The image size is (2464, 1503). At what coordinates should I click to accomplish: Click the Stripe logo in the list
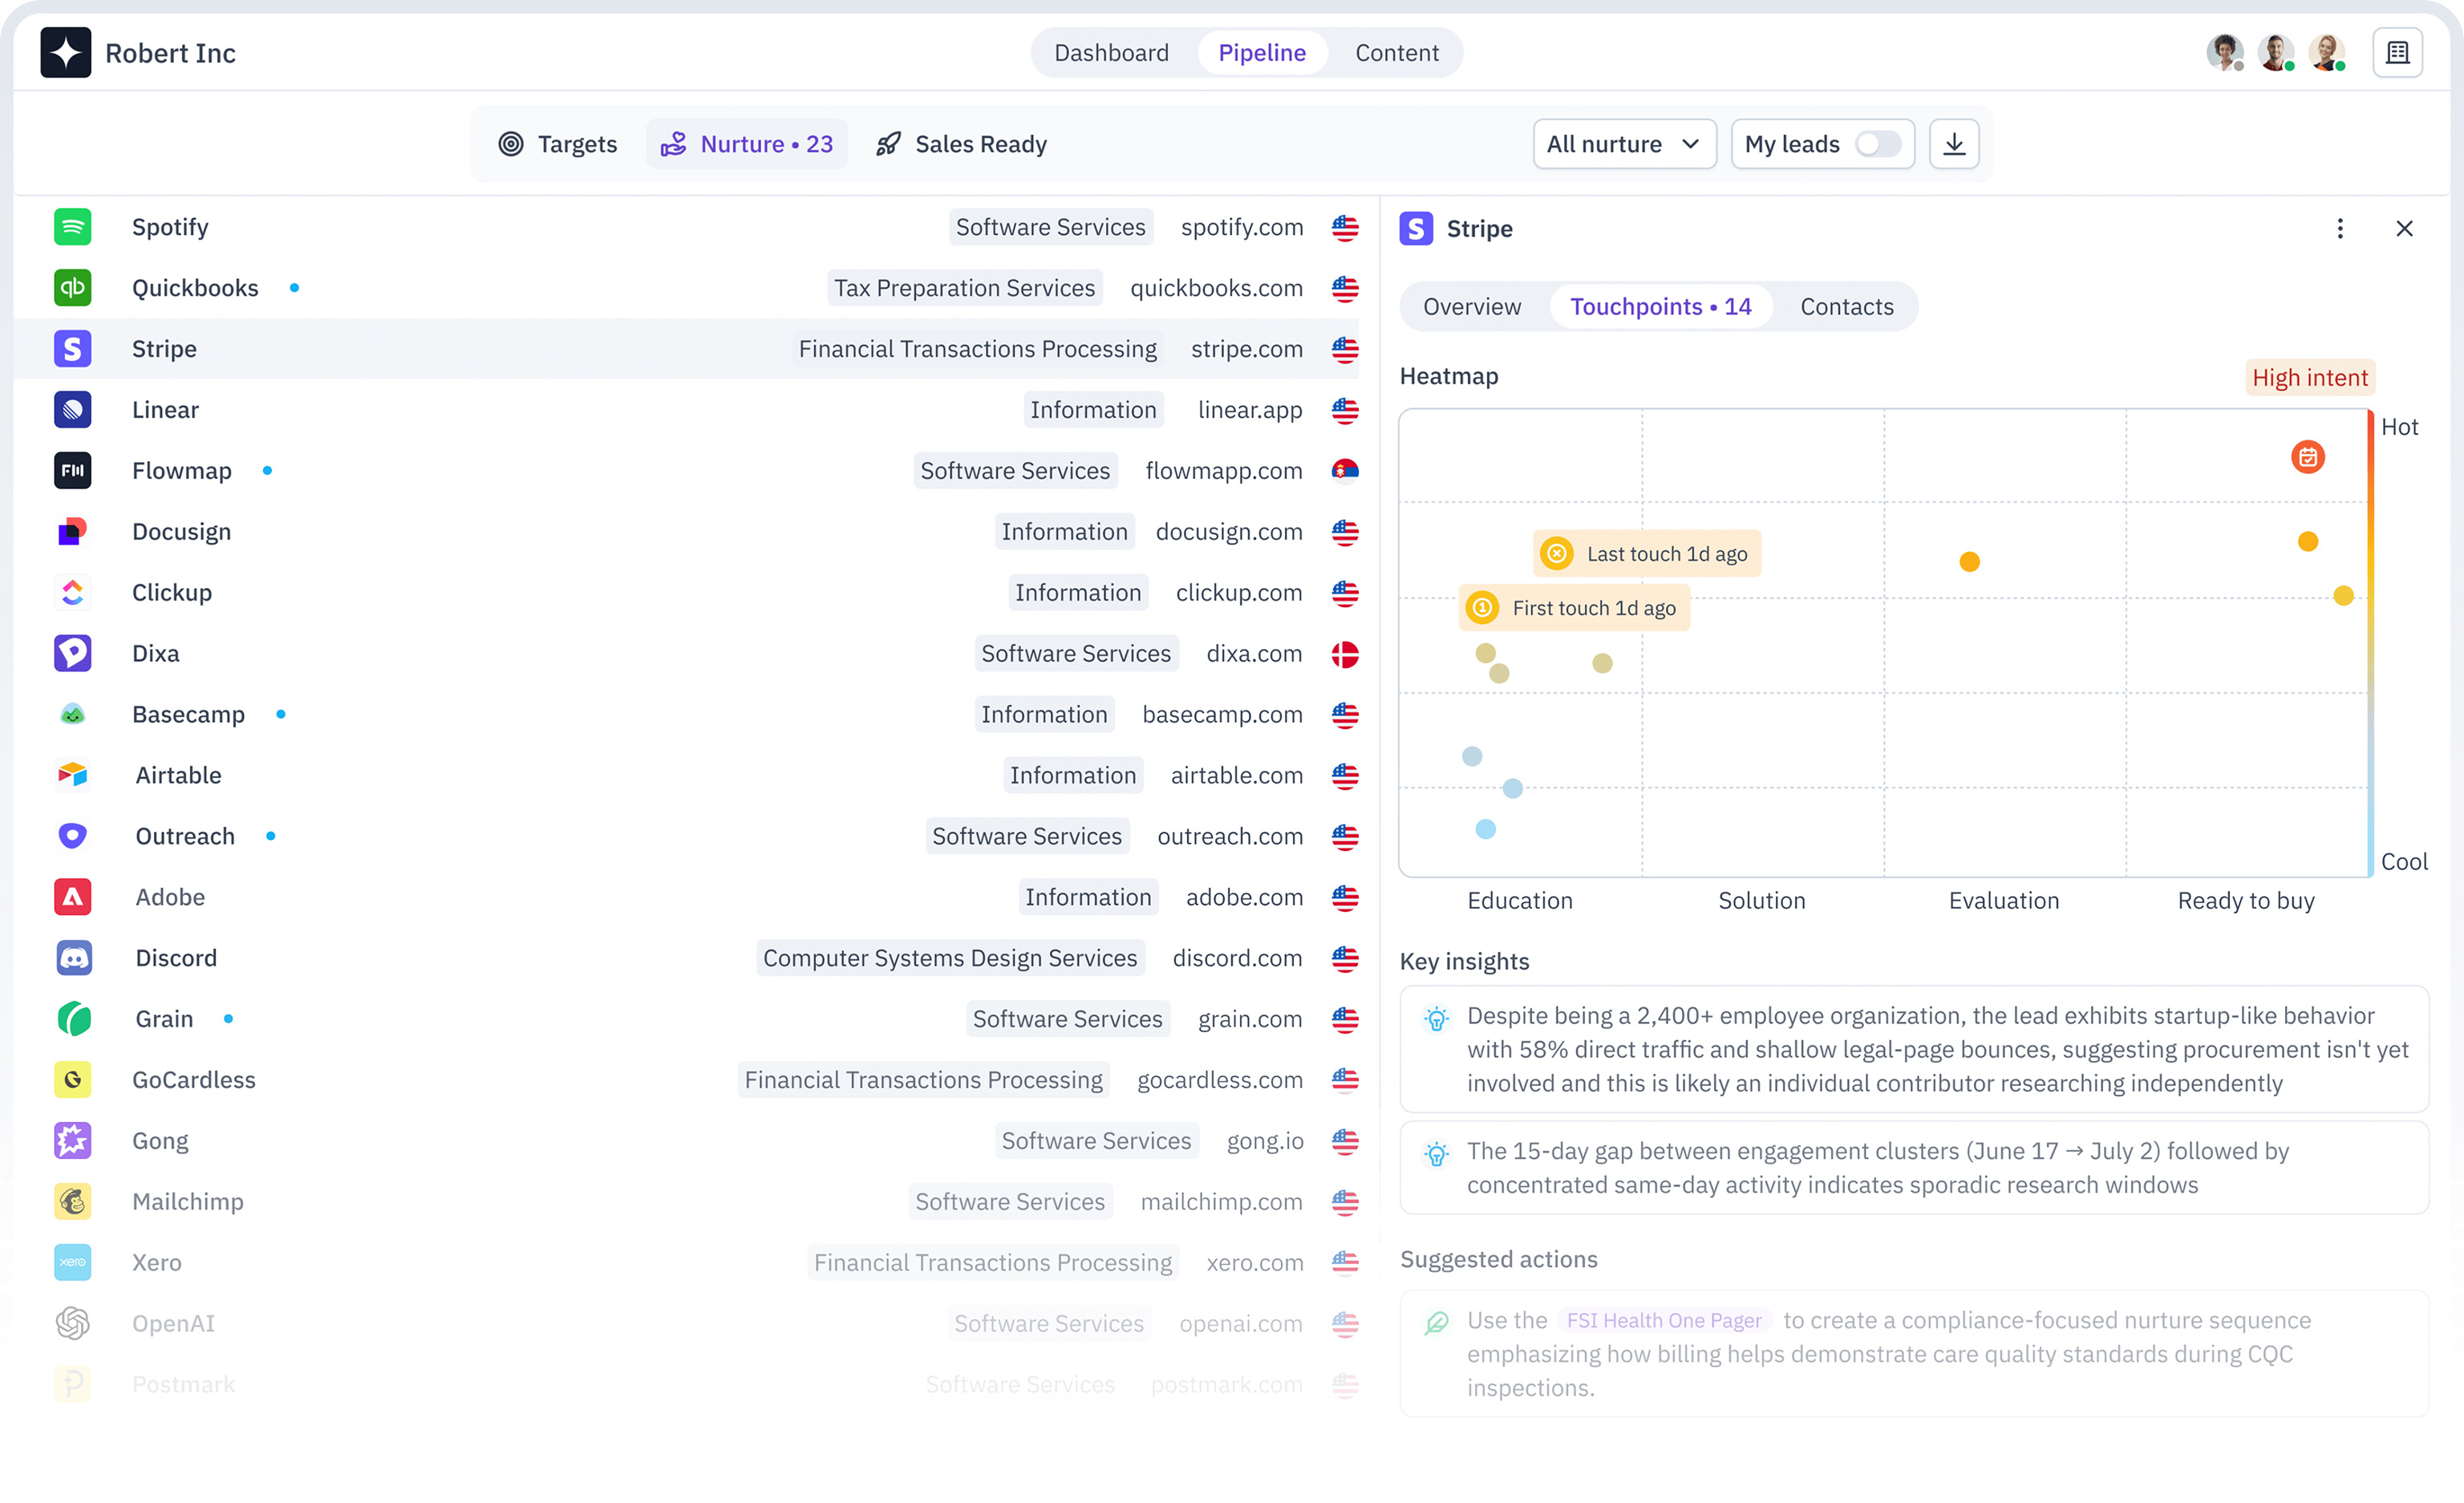coord(73,349)
